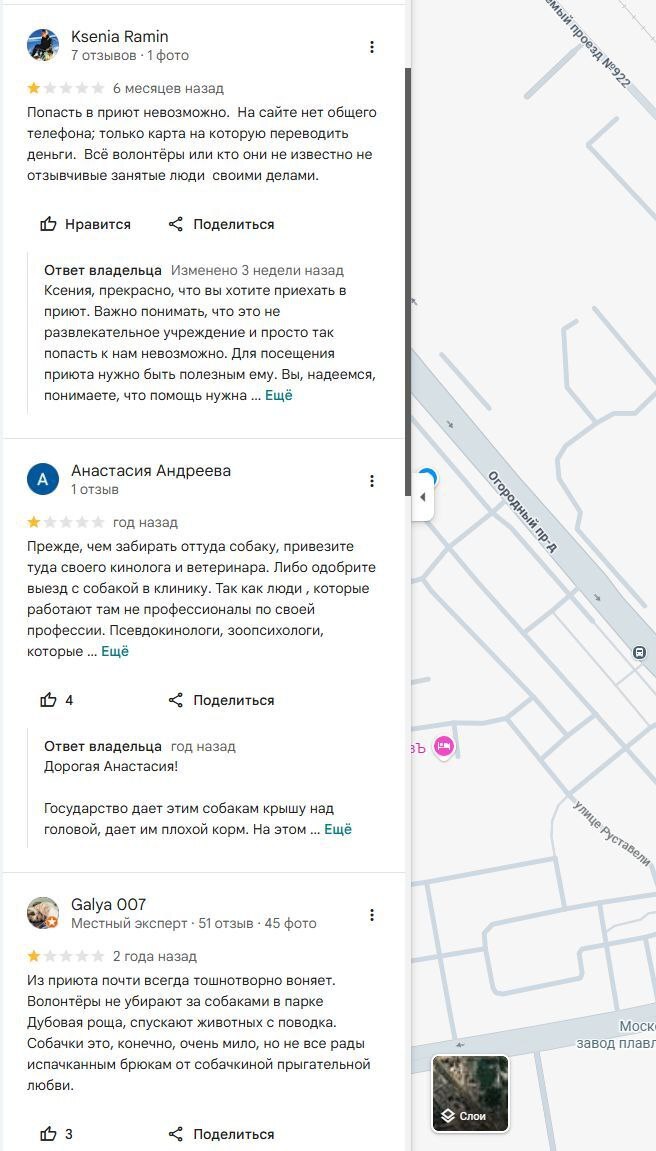Share Анастасия Андреева's review via Поделиться
This screenshot has height=1151, width=656.
(221, 700)
